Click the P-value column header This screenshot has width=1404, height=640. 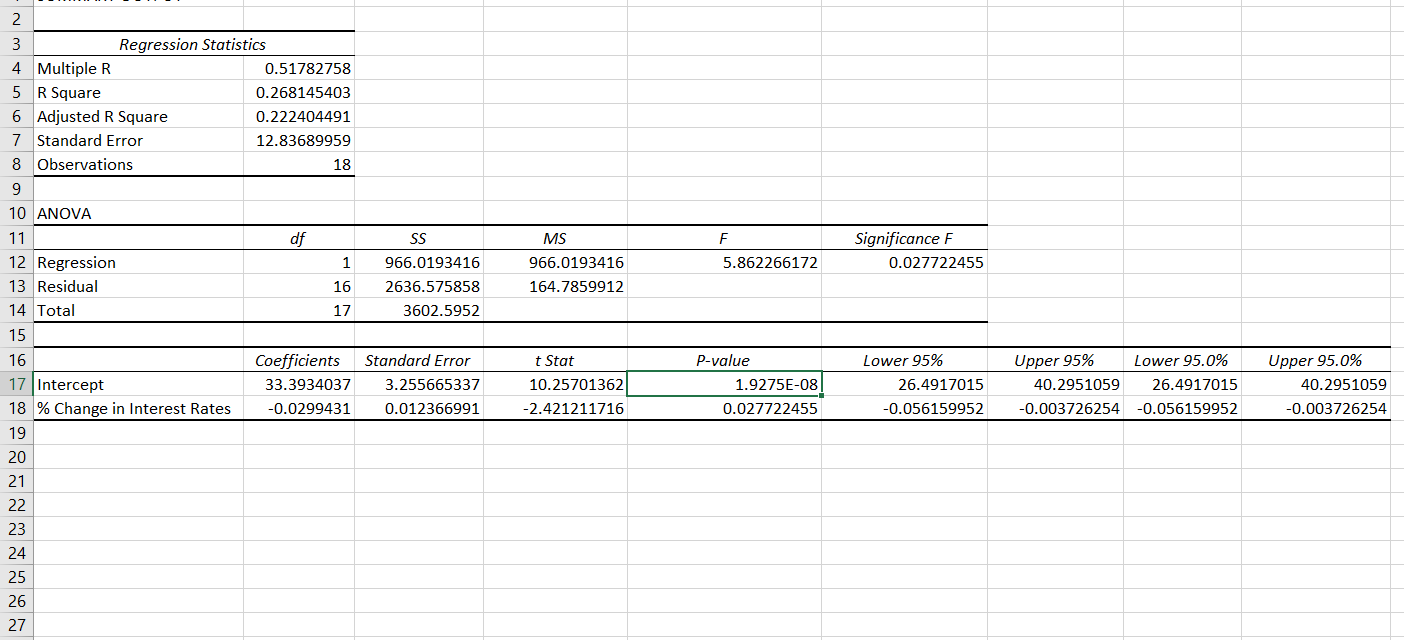724,360
